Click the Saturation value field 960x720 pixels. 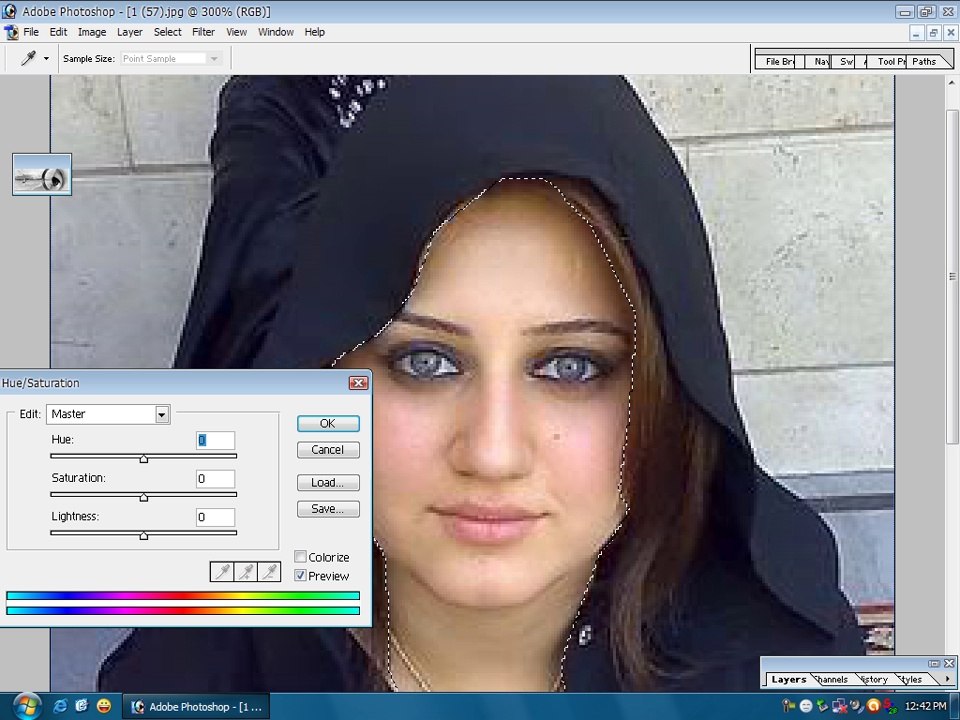tap(215, 479)
